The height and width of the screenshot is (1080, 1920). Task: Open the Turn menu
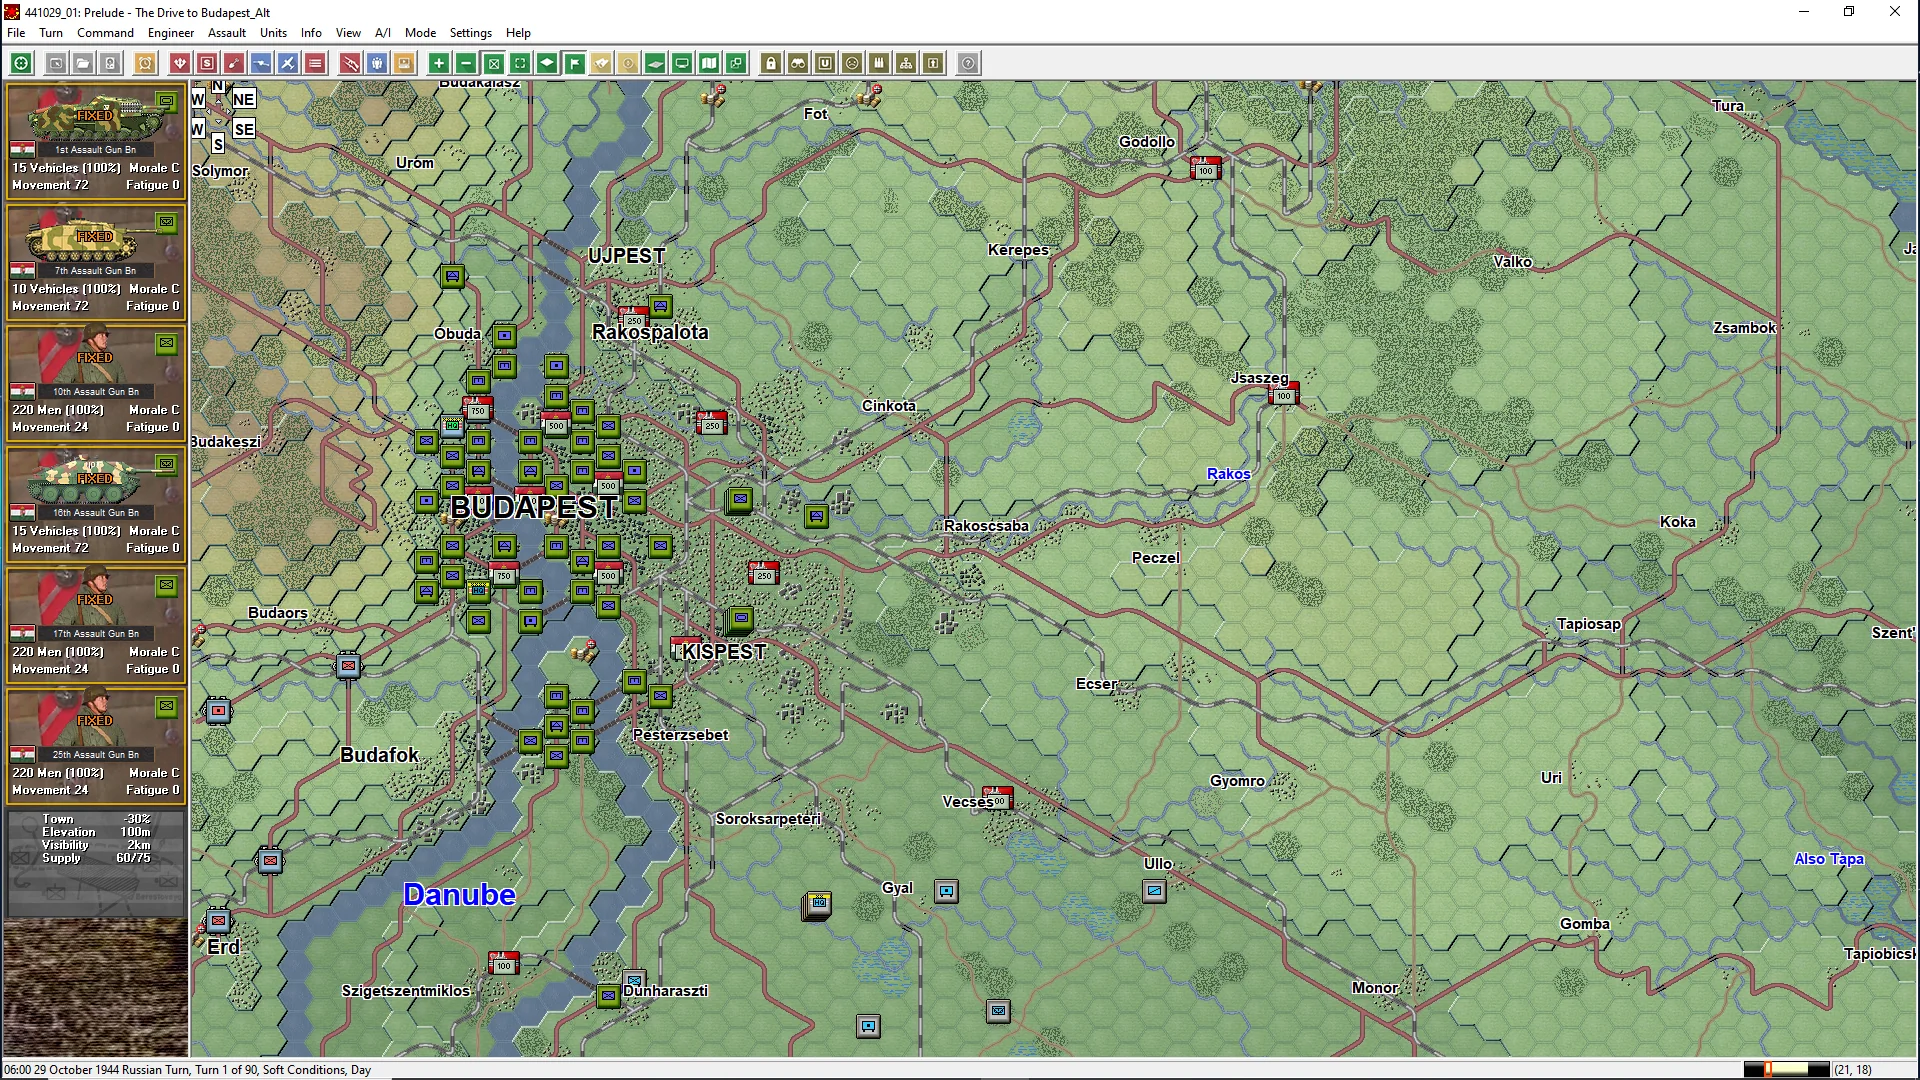coord(51,32)
